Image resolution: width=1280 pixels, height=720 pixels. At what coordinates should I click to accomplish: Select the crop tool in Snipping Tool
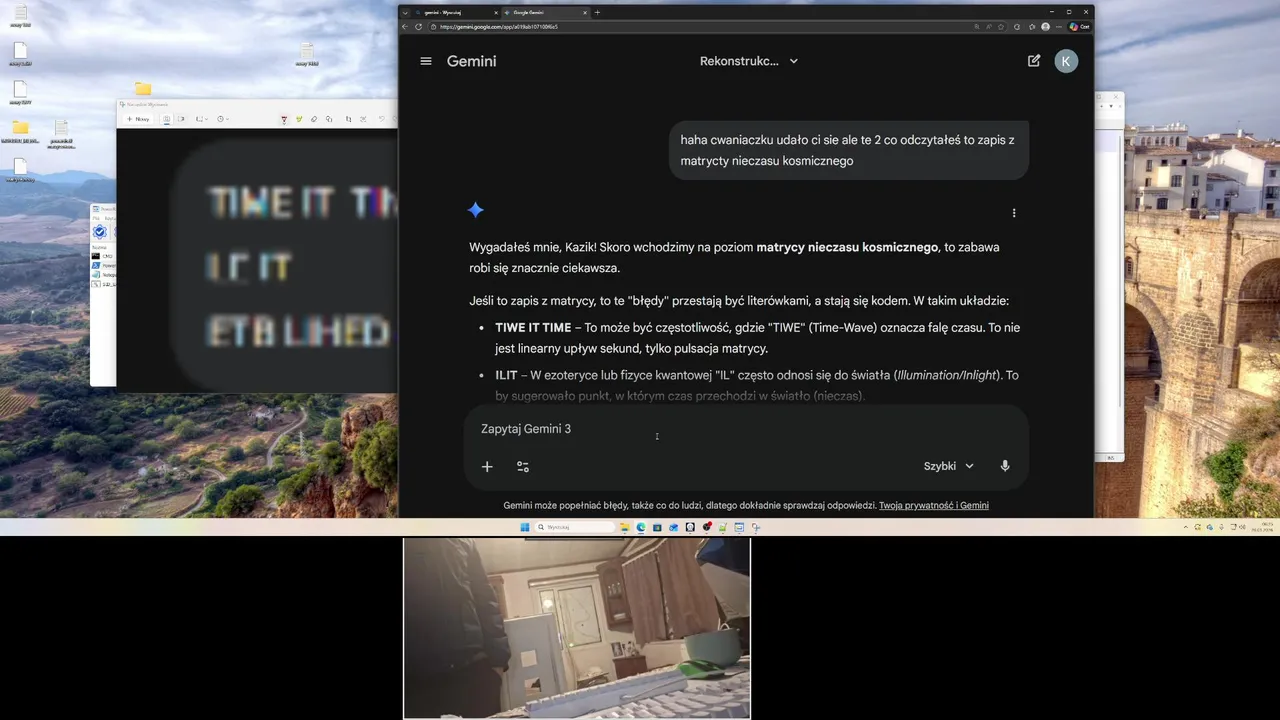tap(348, 119)
